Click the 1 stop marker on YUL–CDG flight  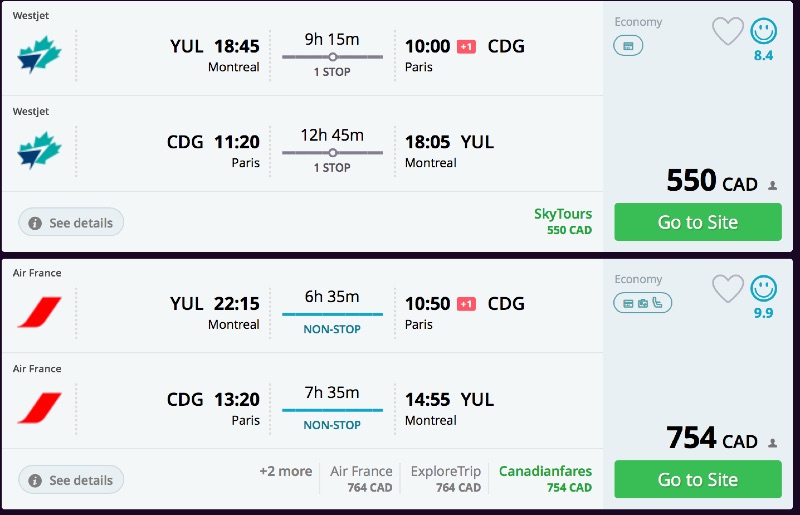[332, 57]
